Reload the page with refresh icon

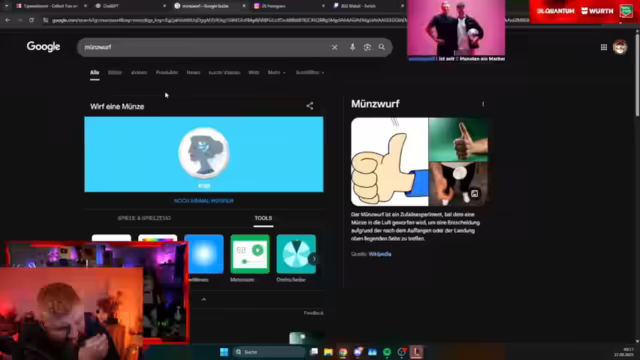(x=31, y=20)
